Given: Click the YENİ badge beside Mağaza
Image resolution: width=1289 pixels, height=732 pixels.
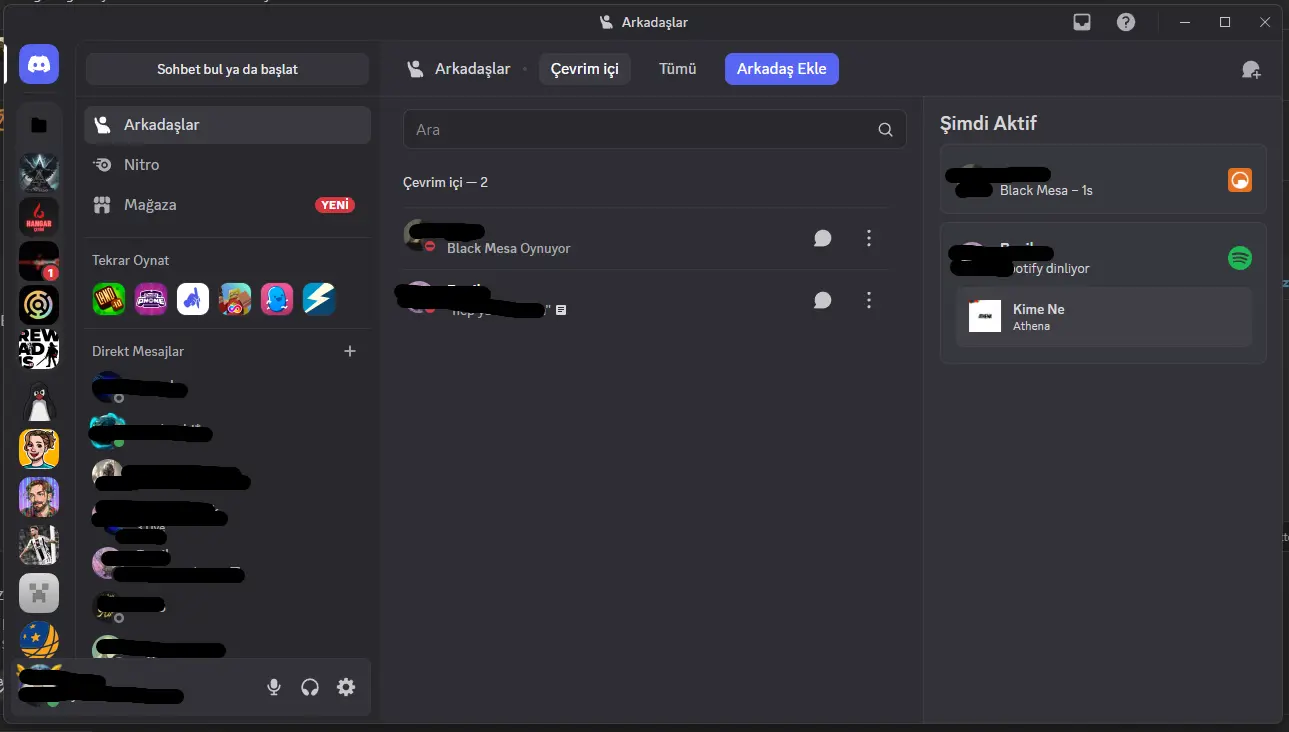Looking at the screenshot, I should coord(335,205).
